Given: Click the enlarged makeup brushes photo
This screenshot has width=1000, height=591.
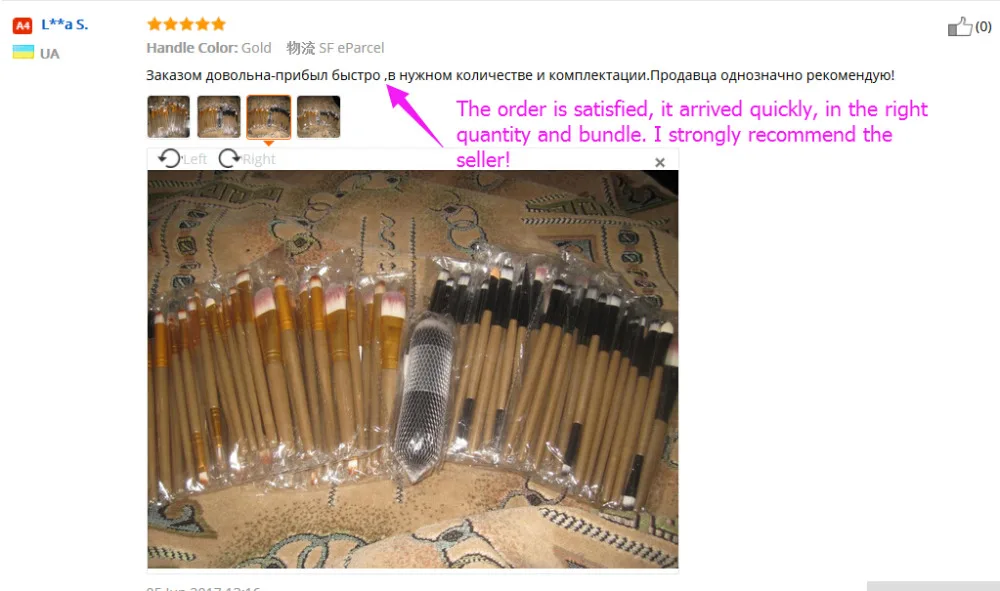Looking at the screenshot, I should pos(413,369).
